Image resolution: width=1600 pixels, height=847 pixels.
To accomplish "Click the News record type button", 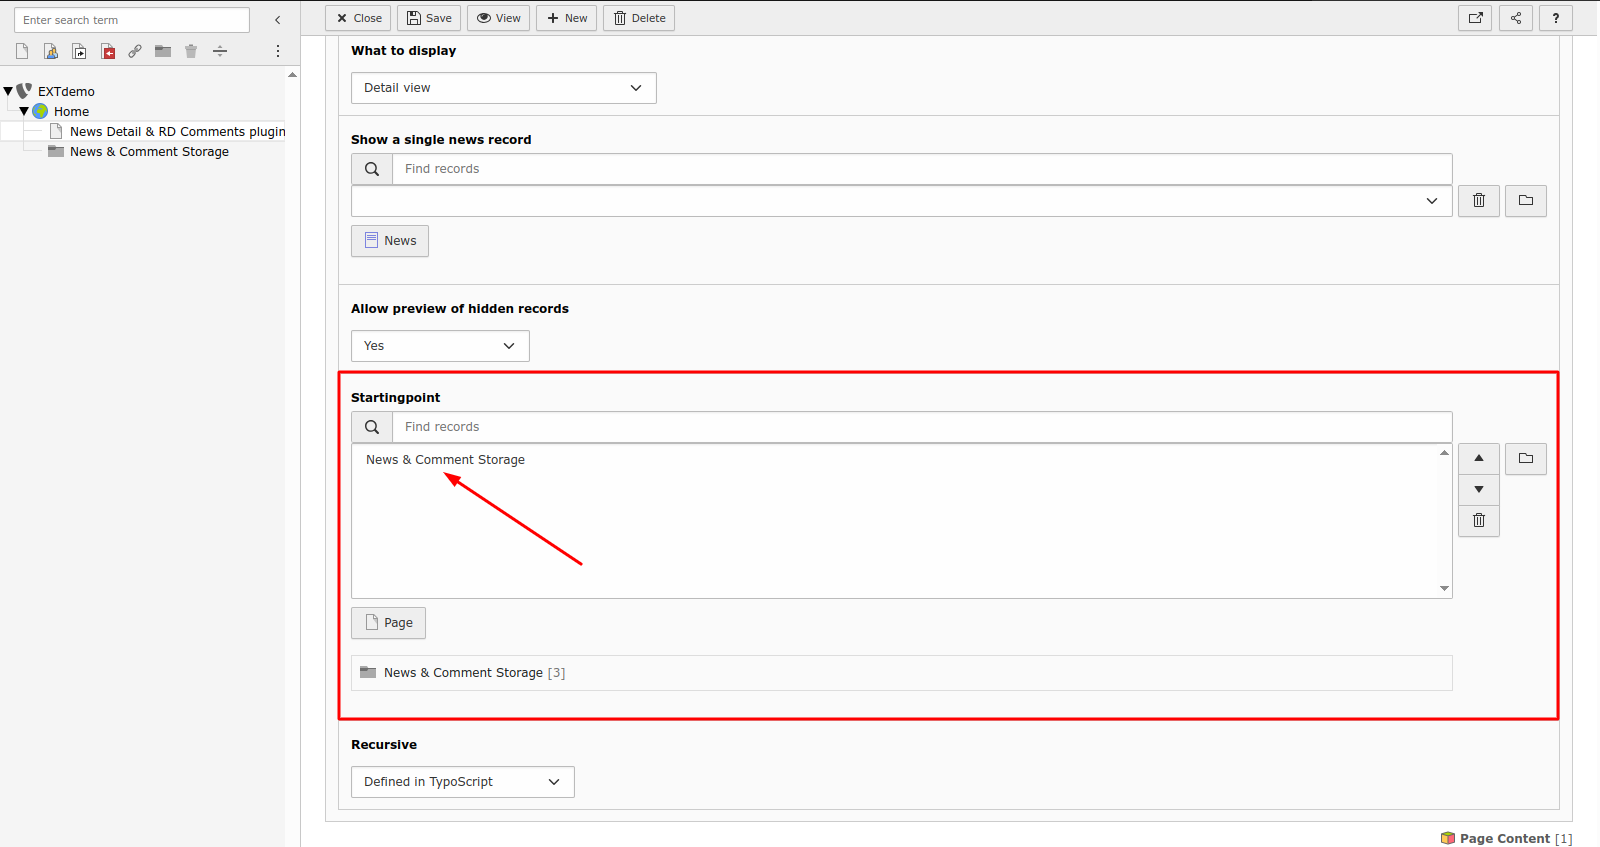I will coord(390,241).
